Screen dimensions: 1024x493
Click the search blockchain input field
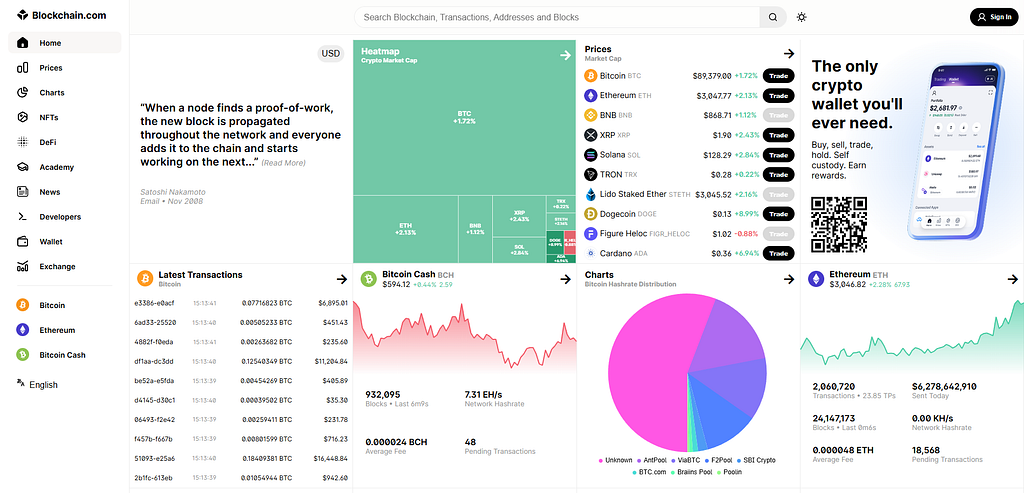(557, 17)
